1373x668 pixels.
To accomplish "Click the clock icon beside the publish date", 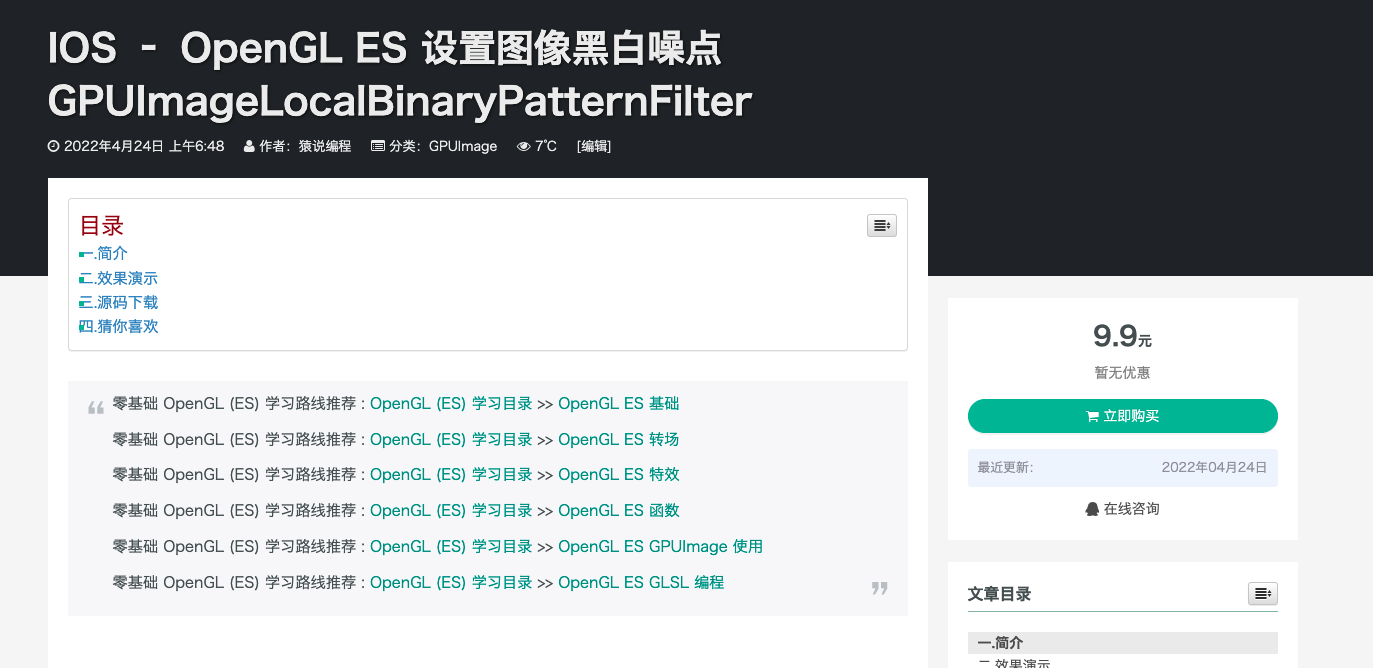I will (x=53, y=145).
